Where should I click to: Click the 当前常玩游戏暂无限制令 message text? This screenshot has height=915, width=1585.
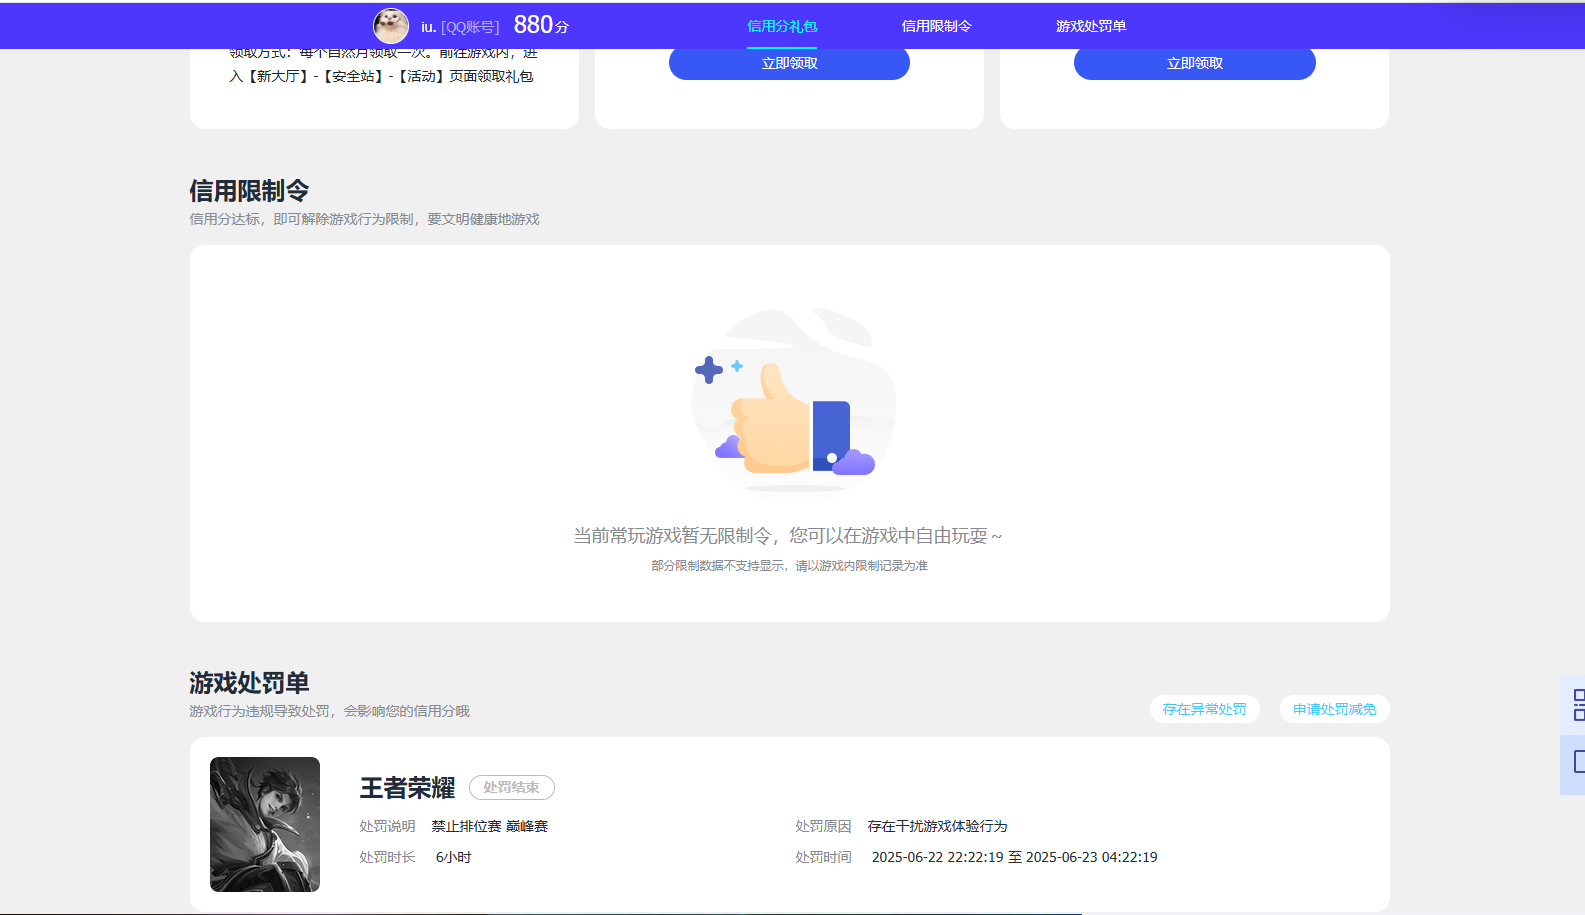tap(788, 536)
